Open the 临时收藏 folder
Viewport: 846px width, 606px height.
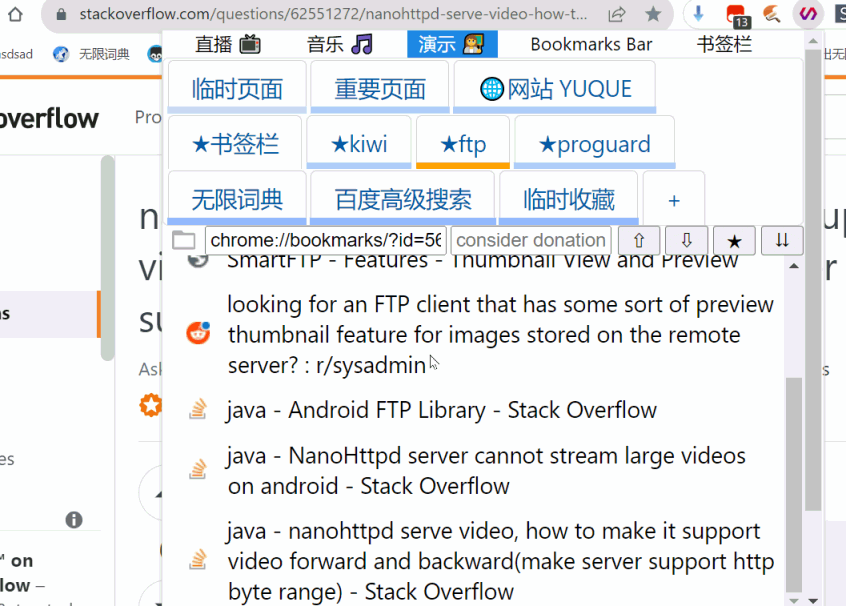click(x=569, y=199)
